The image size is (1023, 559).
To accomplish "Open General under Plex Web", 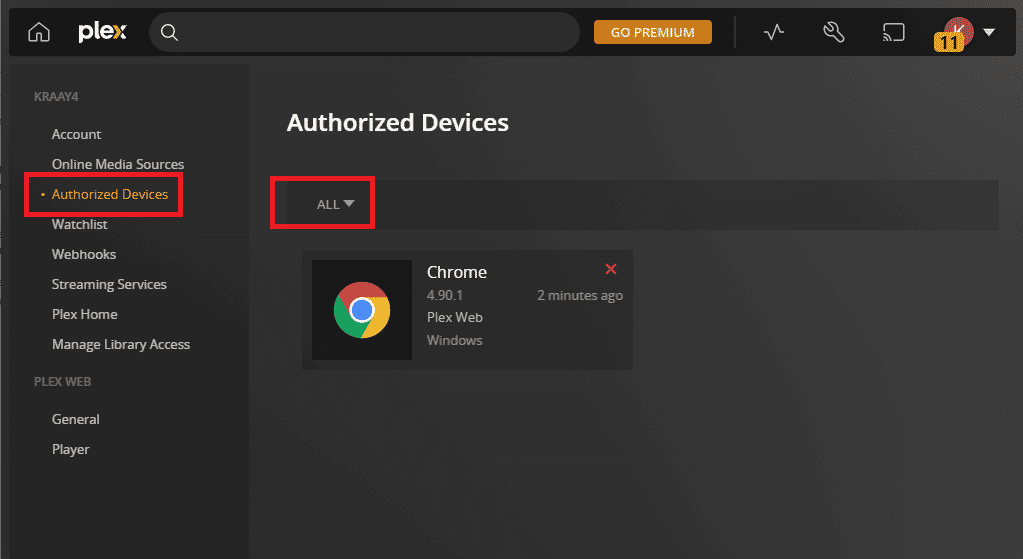I will pos(76,419).
